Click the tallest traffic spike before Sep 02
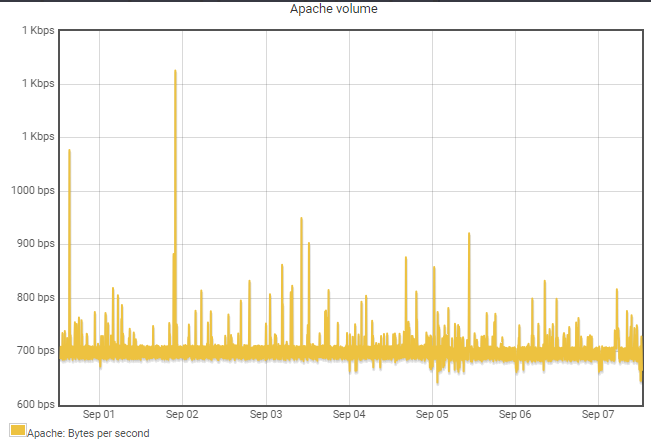651x442 pixels. 175,208
